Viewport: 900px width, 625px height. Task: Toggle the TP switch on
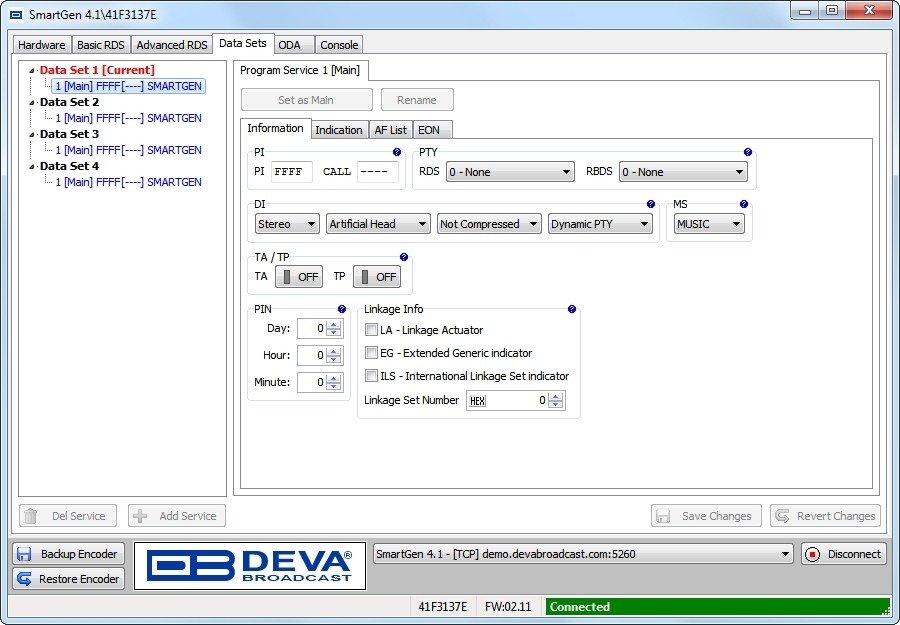click(376, 277)
